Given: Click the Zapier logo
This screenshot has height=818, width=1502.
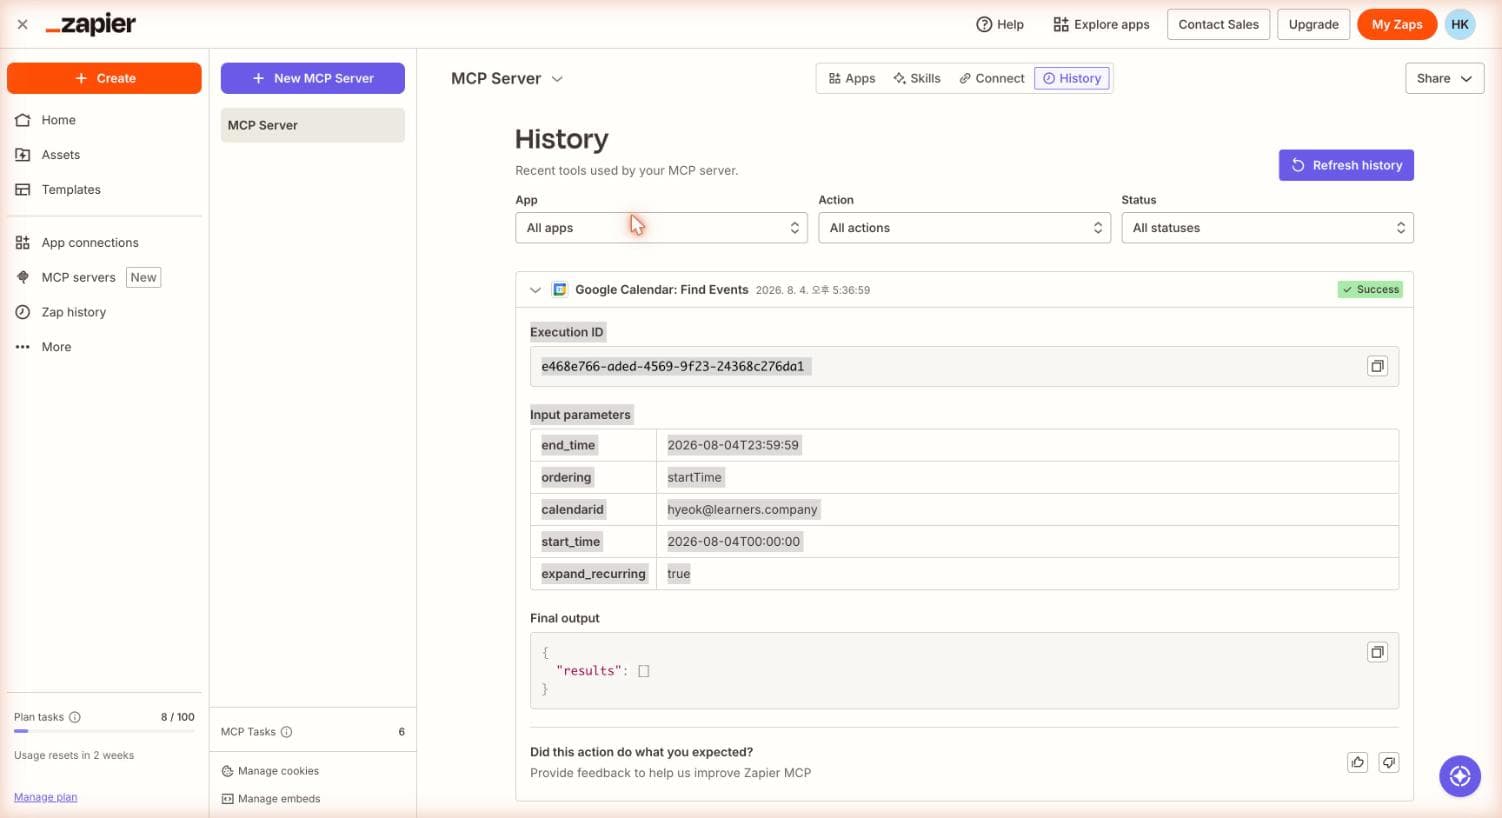Looking at the screenshot, I should (x=91, y=24).
